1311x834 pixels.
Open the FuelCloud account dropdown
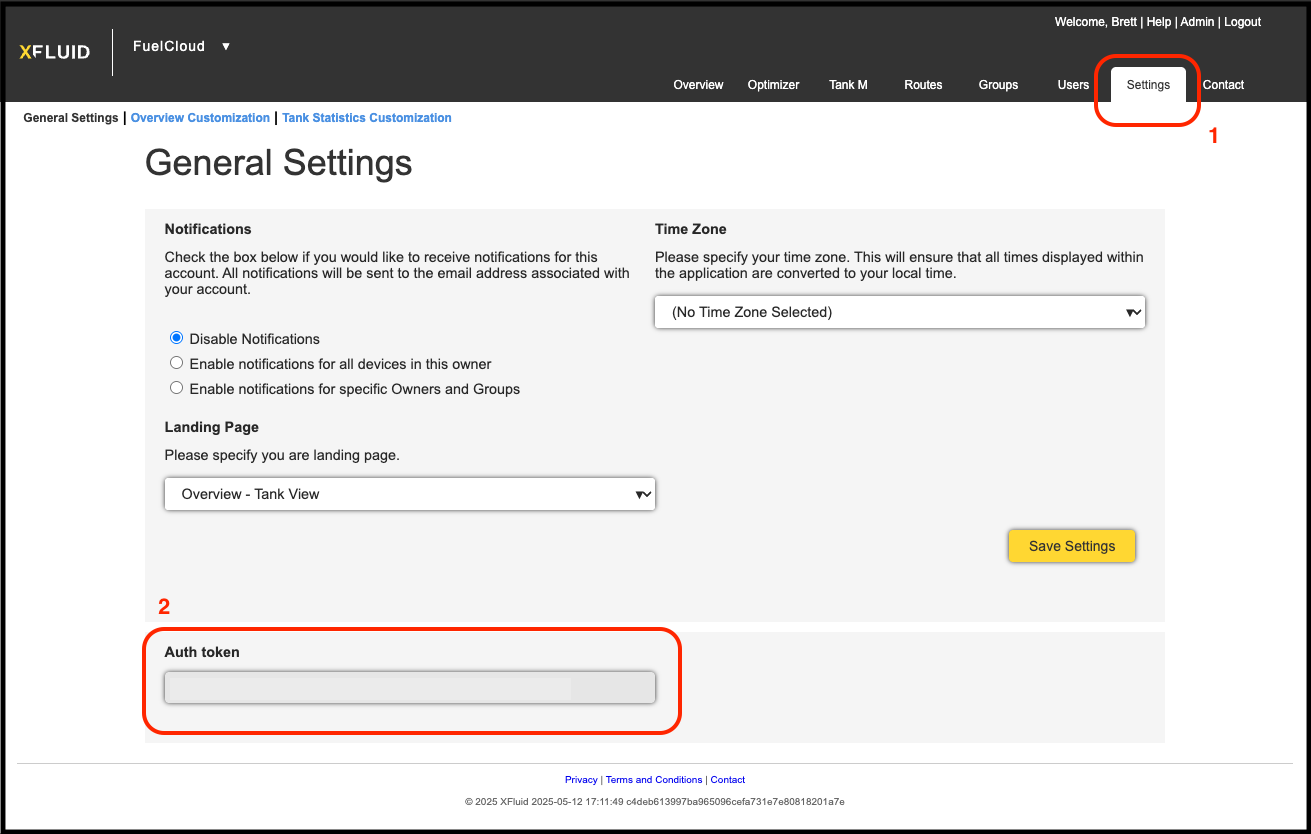tap(181, 46)
